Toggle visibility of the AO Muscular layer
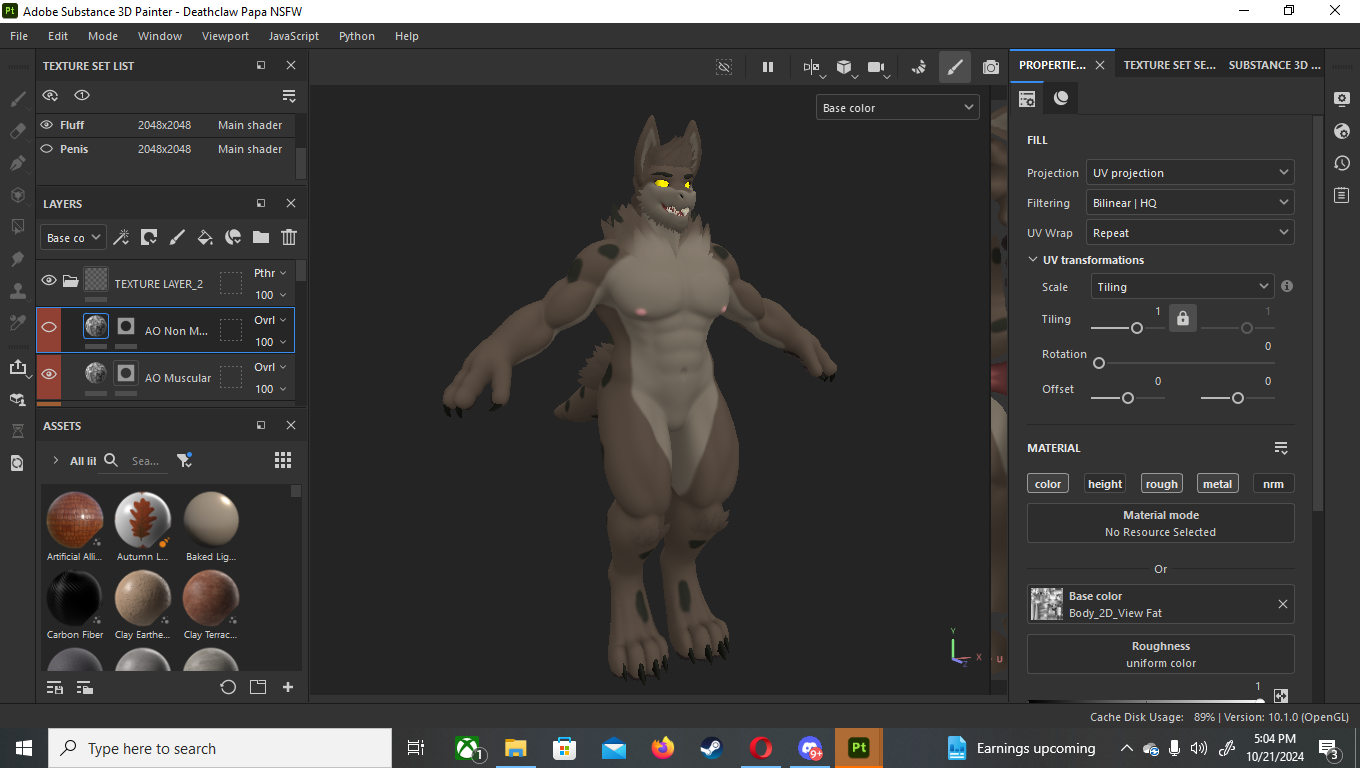The width and height of the screenshot is (1360, 768). point(49,374)
